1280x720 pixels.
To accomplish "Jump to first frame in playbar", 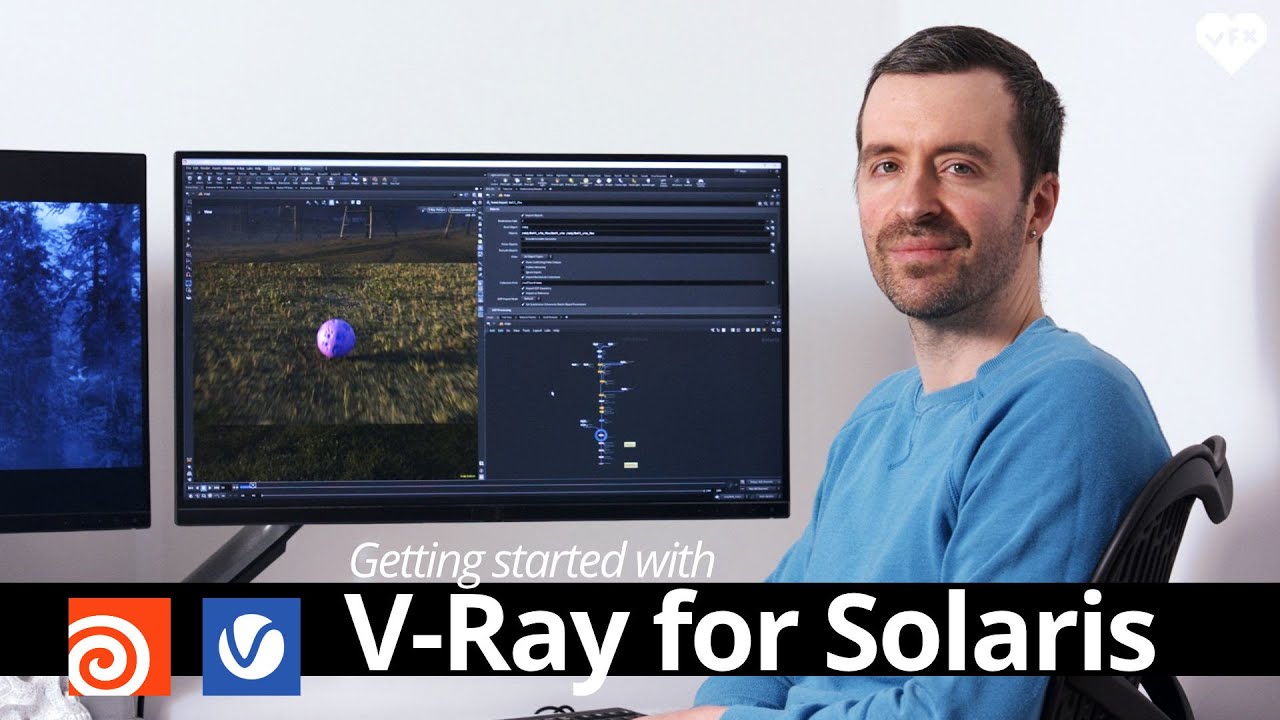I will click(x=190, y=488).
